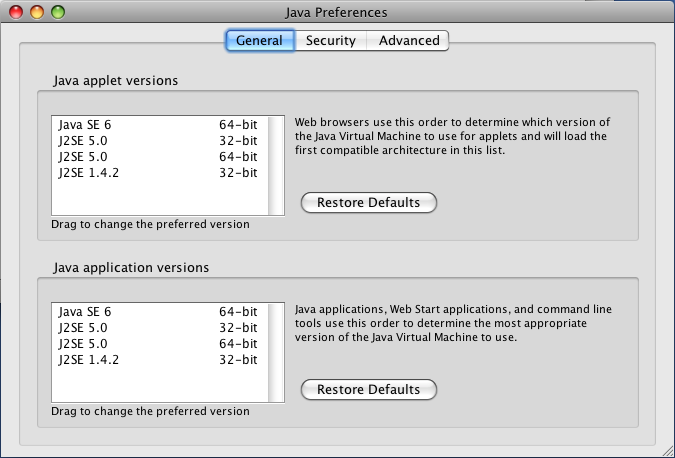Select J2SE 5.0 64-bit in applet versions list
Image resolution: width=675 pixels, height=458 pixels.
[160, 157]
